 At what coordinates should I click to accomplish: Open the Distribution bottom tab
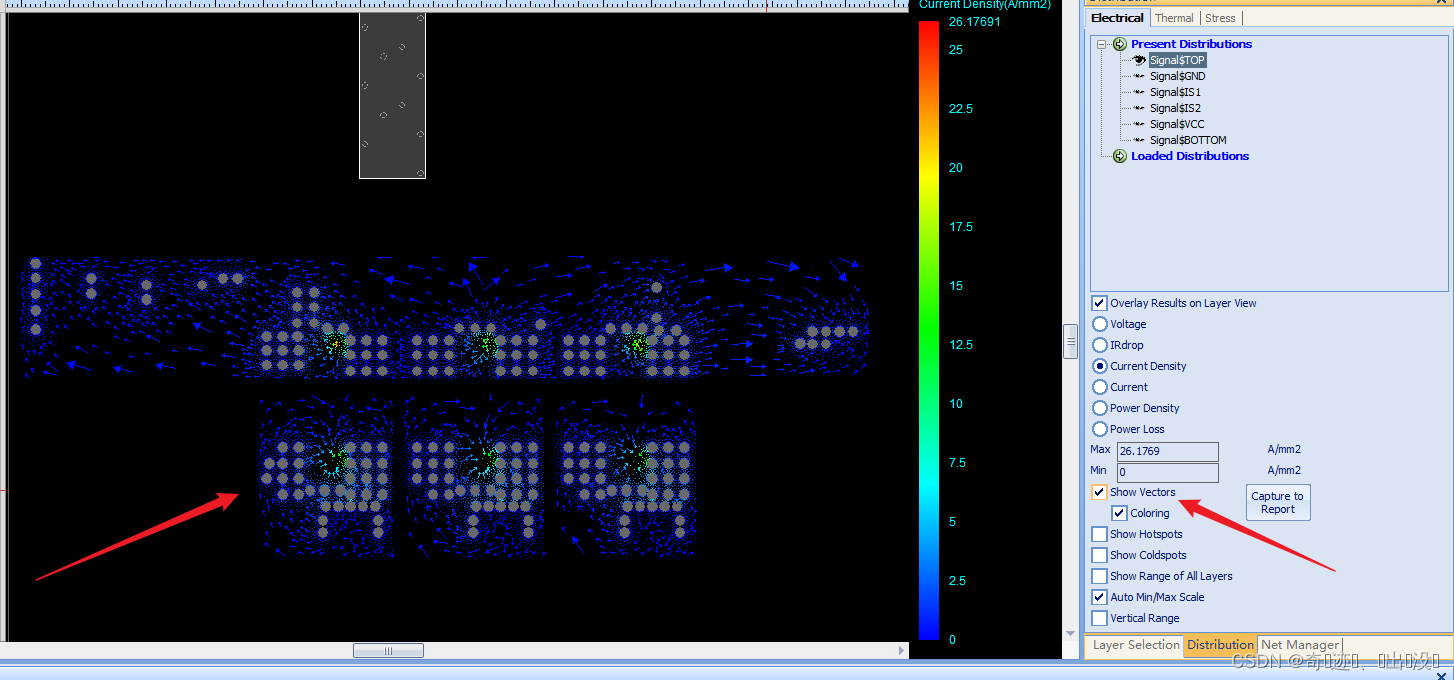pyautogui.click(x=1220, y=645)
